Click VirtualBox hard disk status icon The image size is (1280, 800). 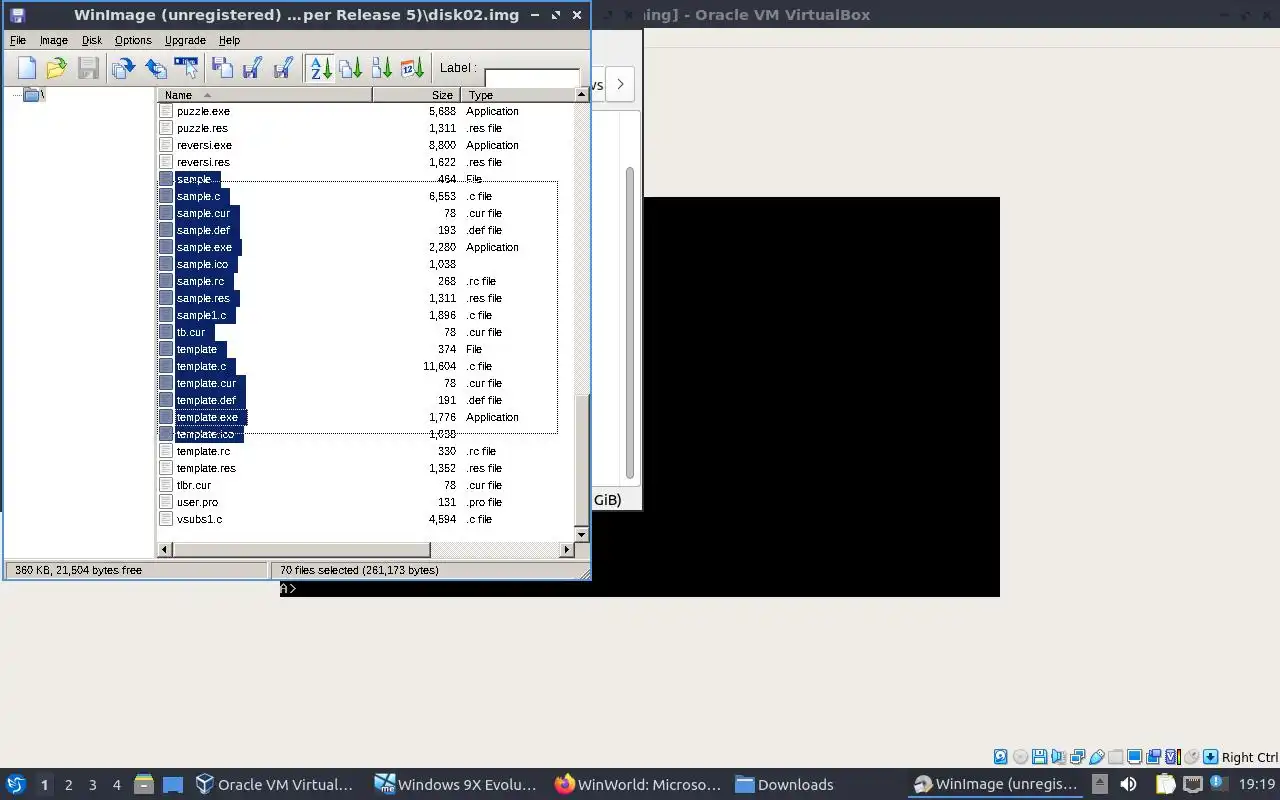pos(1001,757)
